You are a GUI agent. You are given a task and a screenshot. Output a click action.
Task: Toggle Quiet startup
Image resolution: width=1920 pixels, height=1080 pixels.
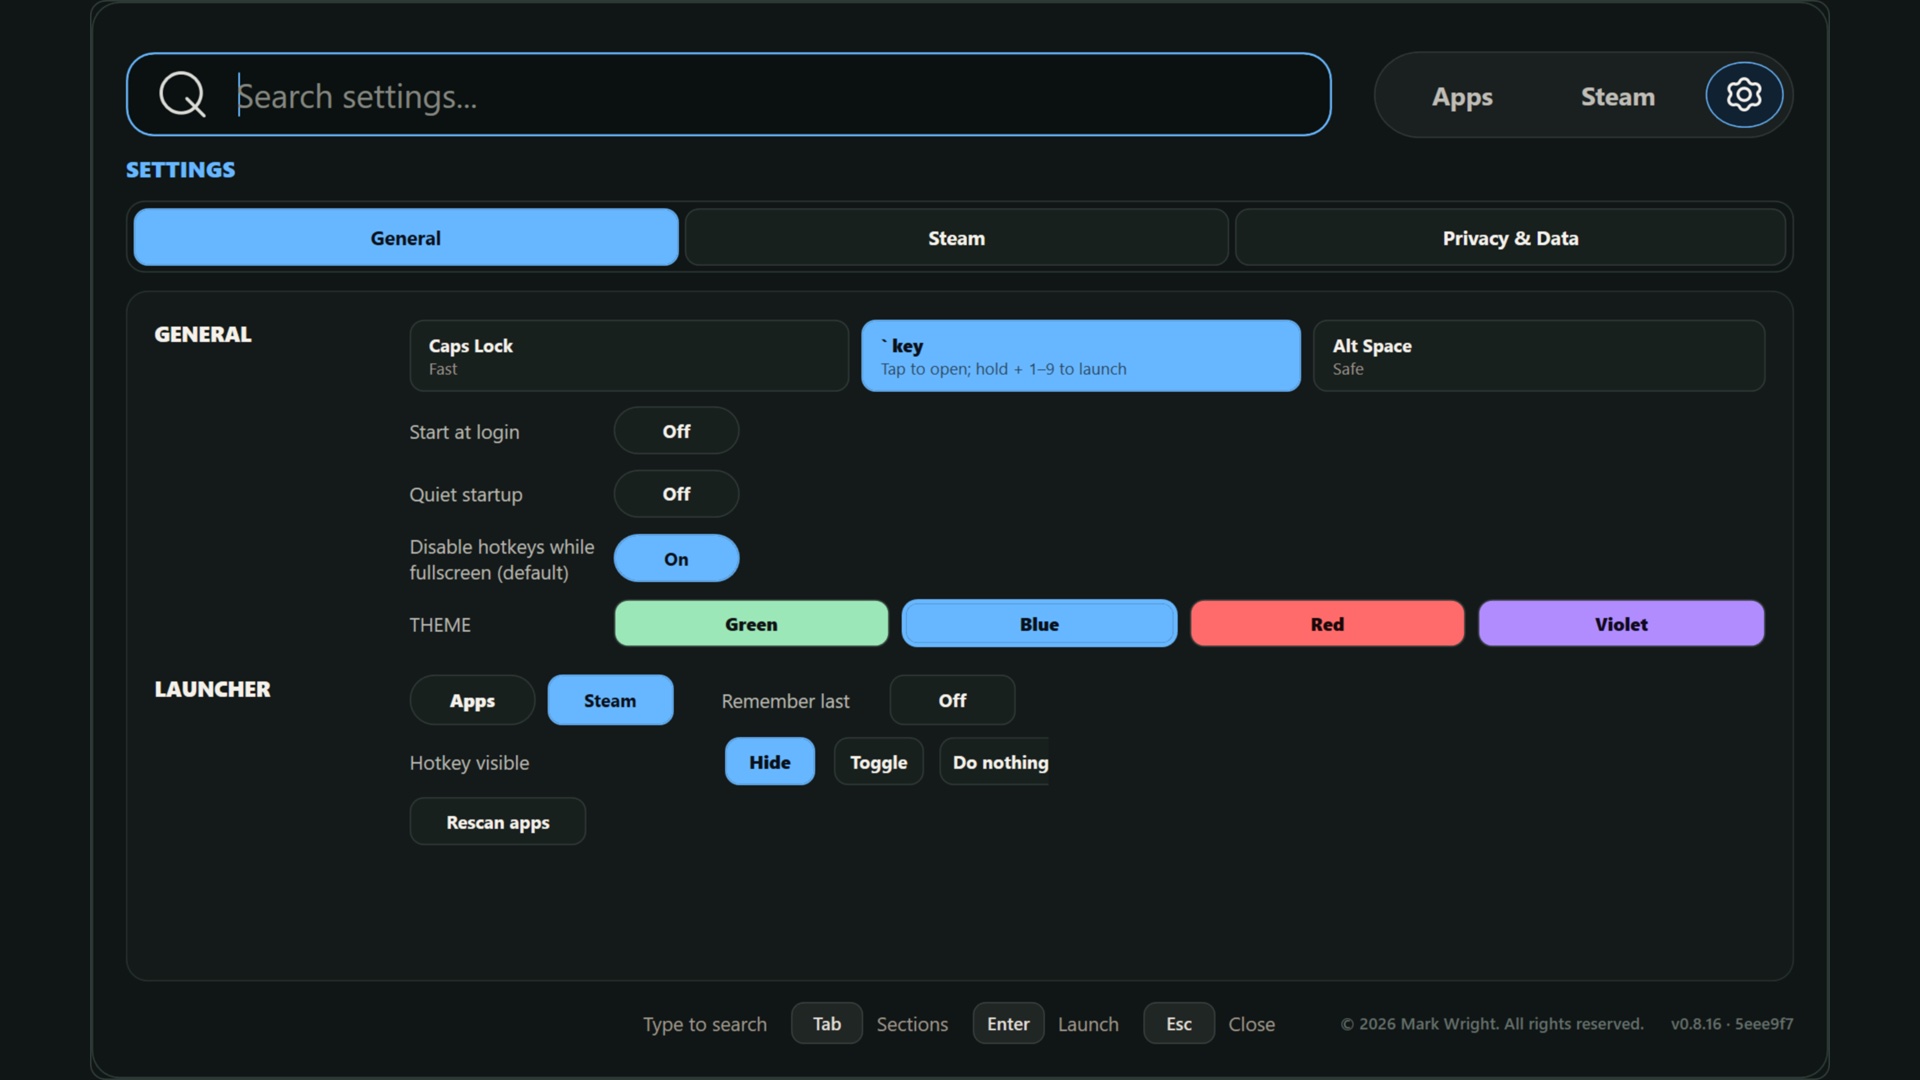(x=676, y=494)
